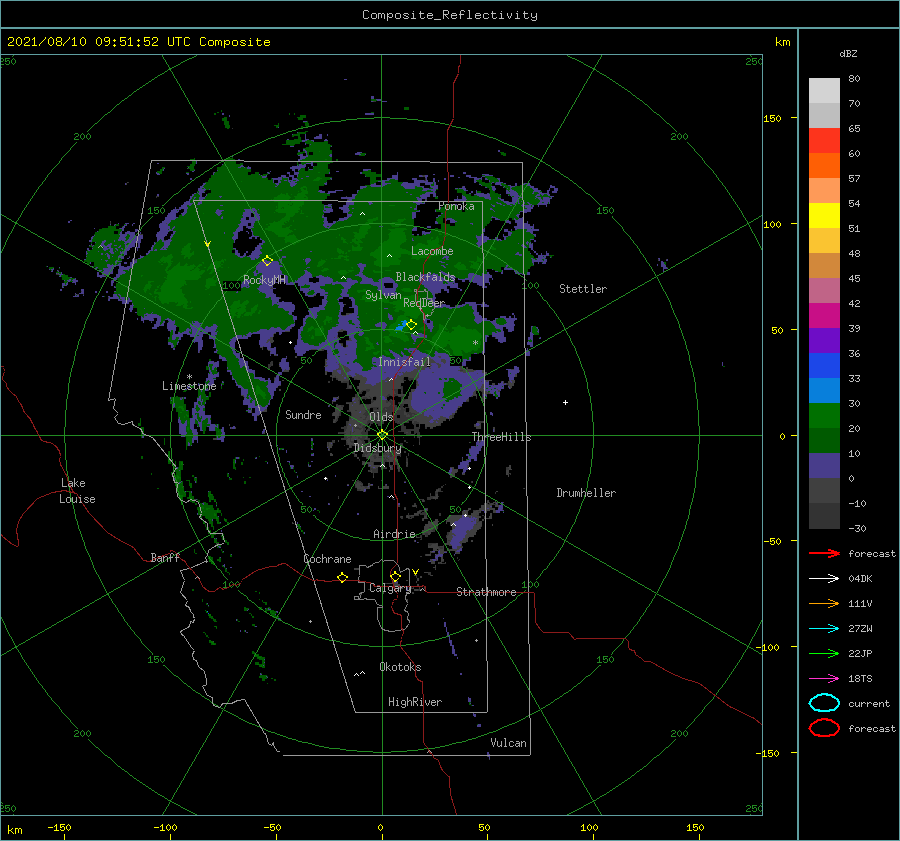The height and width of the screenshot is (841, 900).
Task: Pick the blue 33-36 dBZ swatch
Action: tap(824, 366)
